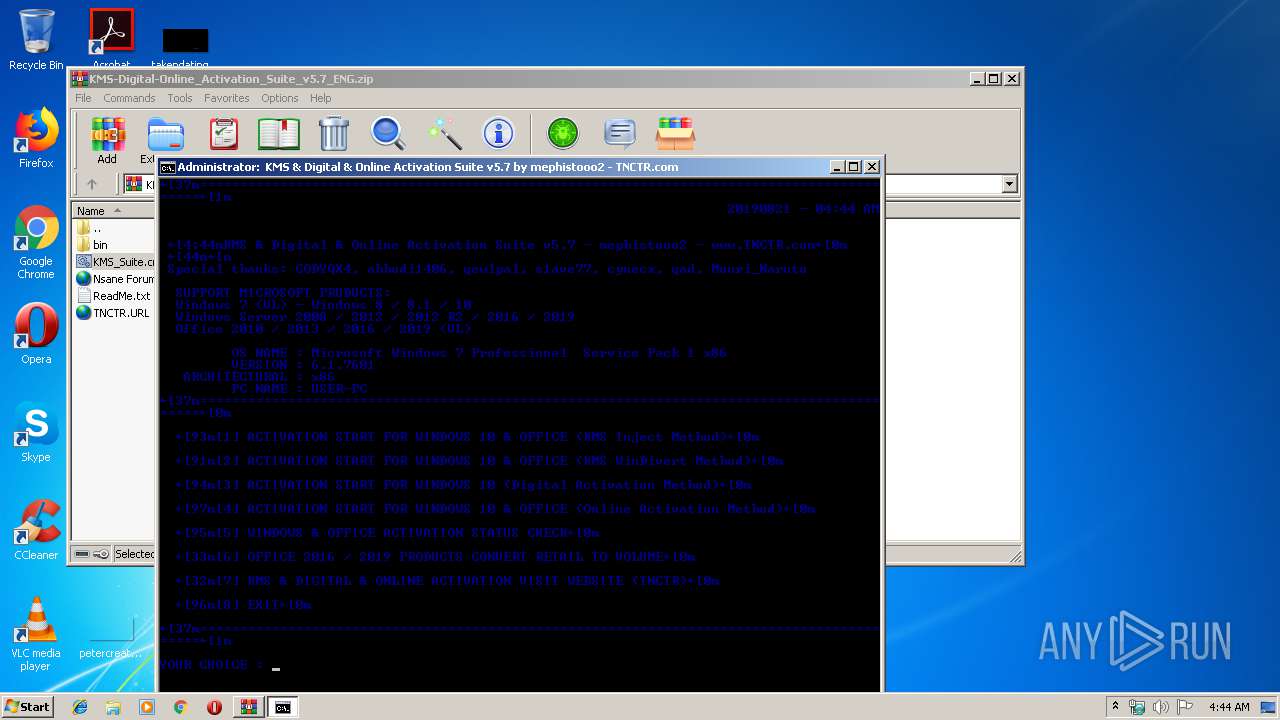Click the Action Center flag tray icon
The width and height of the screenshot is (1280, 720).
(x=1185, y=707)
